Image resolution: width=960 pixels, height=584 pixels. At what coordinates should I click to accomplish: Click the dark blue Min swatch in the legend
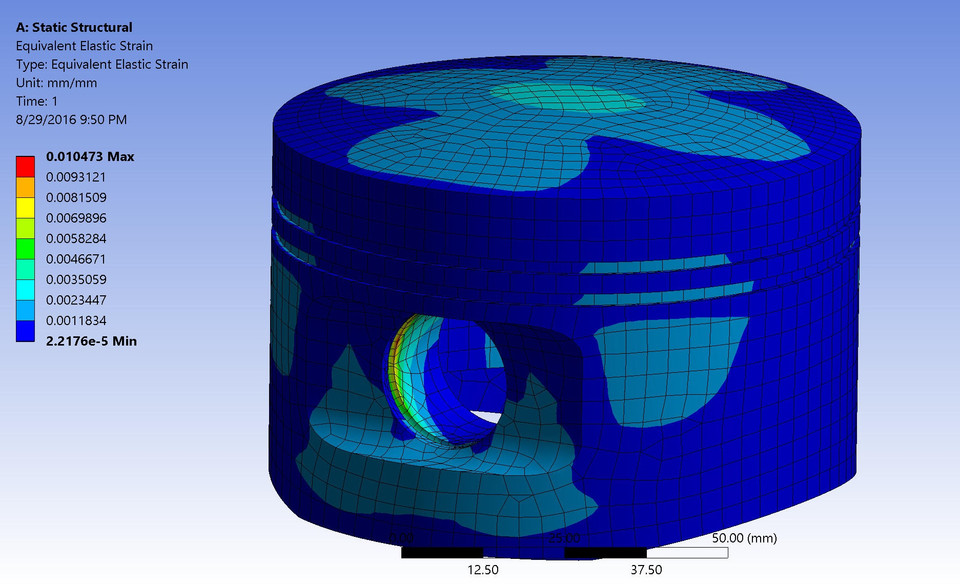coord(28,330)
